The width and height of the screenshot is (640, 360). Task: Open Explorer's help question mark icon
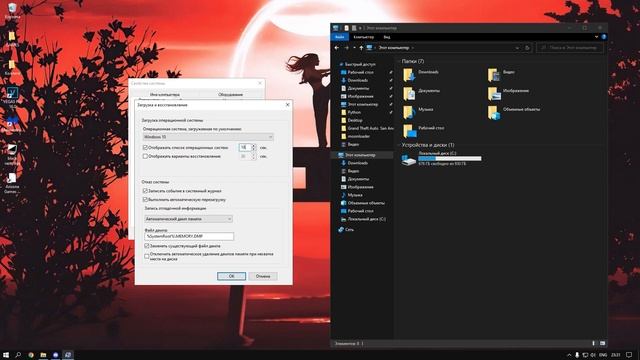604,37
